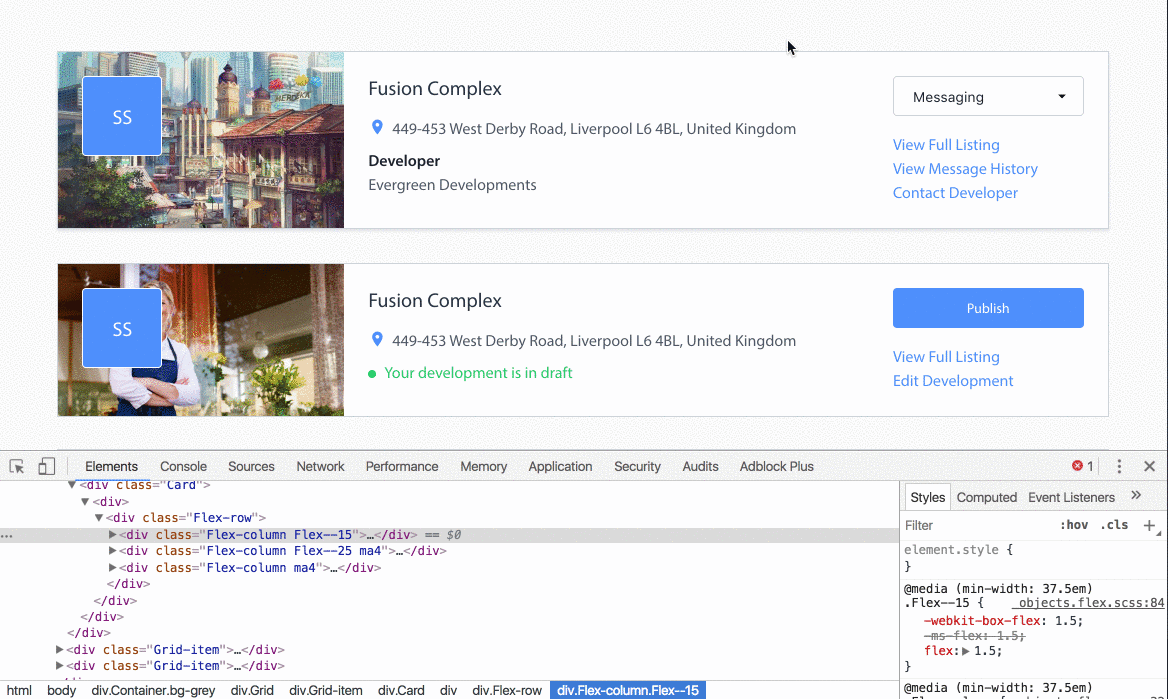This screenshot has height=699, width=1168.
Task: Open View Message History link
Action: click(x=965, y=168)
